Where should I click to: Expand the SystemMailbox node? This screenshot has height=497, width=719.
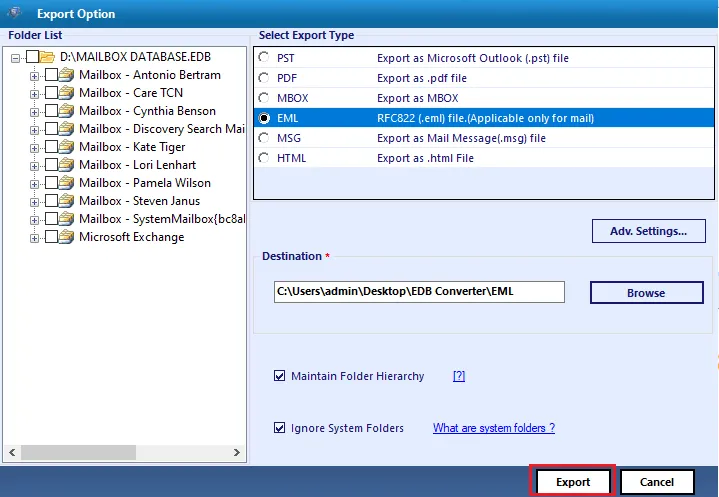point(34,220)
